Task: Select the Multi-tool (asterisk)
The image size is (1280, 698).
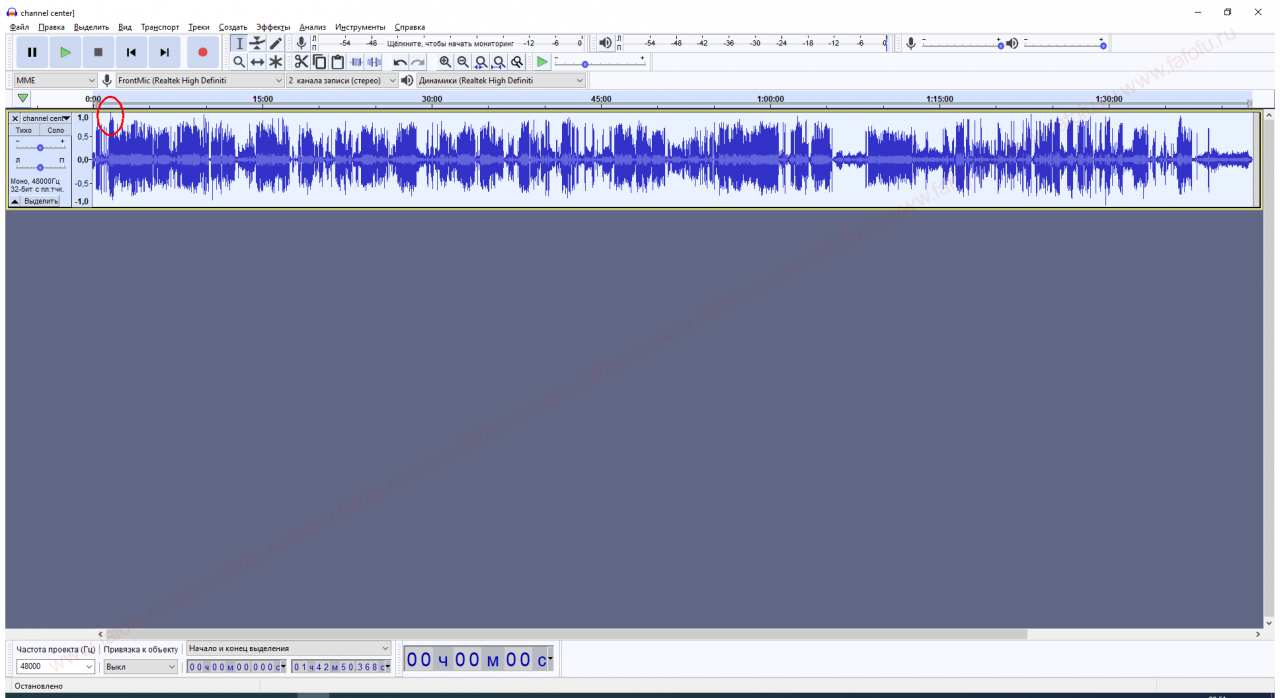Action: pos(275,62)
